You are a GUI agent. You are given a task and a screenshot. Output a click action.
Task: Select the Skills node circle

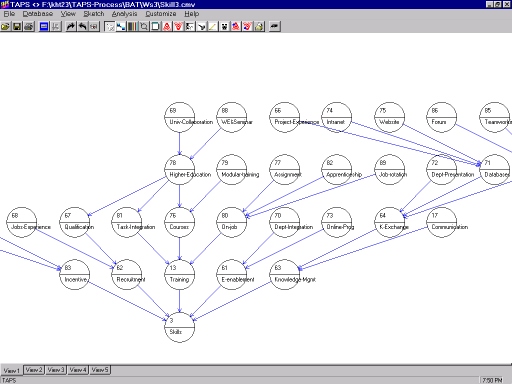pyautogui.click(x=180, y=327)
